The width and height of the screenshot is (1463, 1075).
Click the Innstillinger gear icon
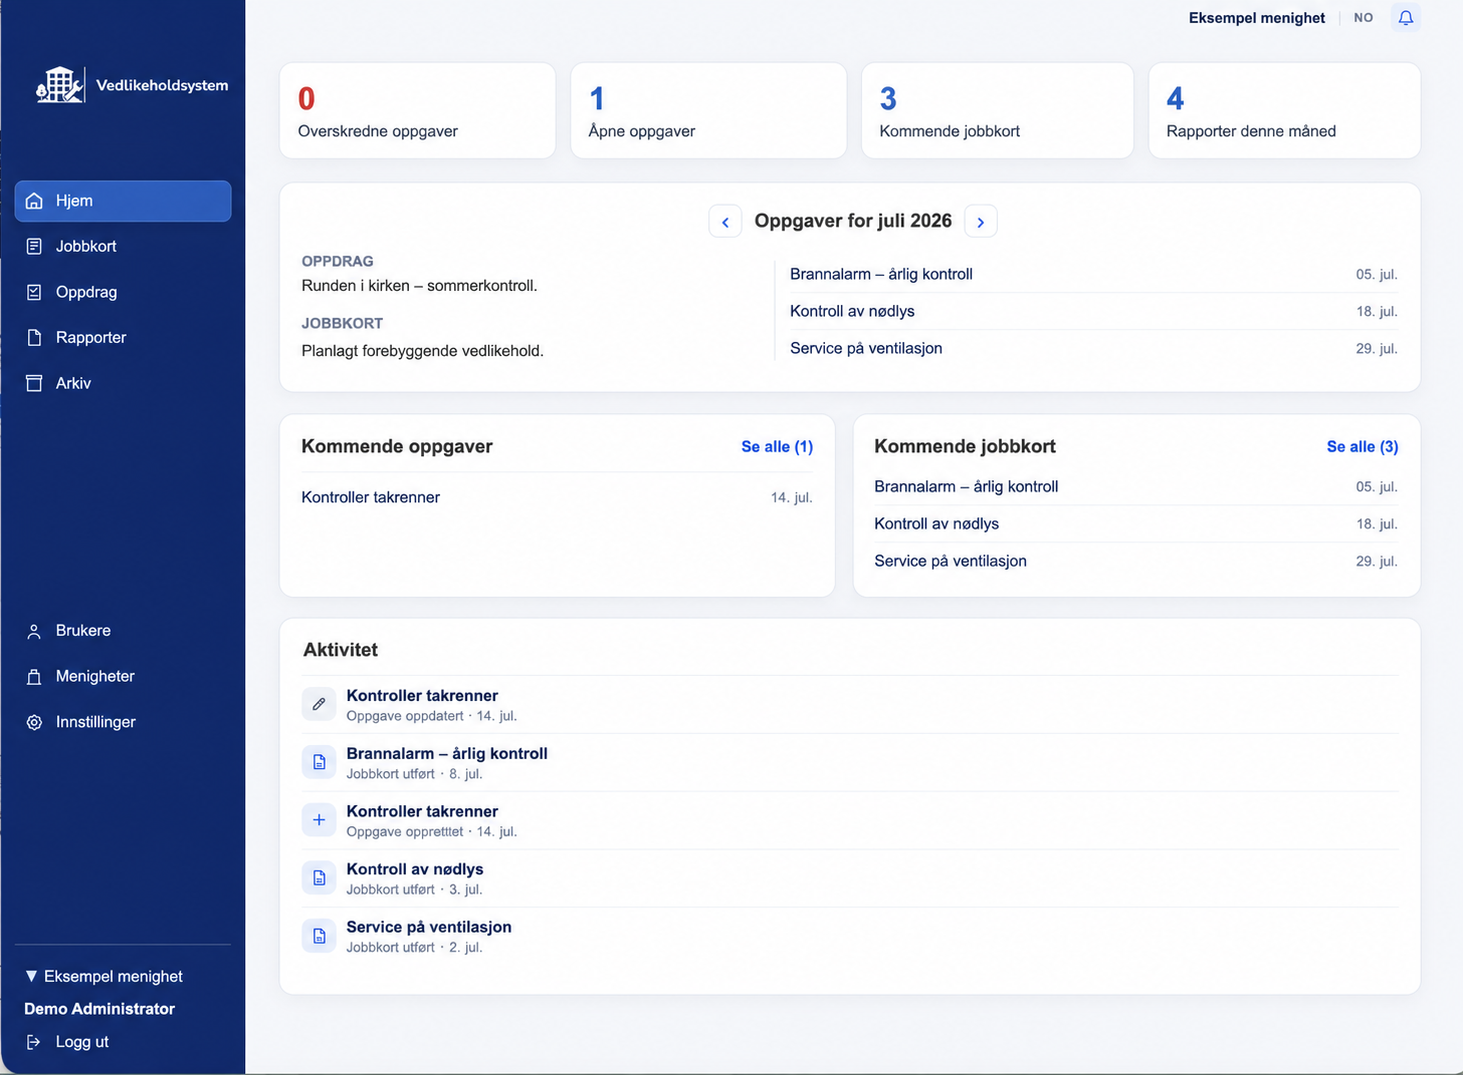34,722
